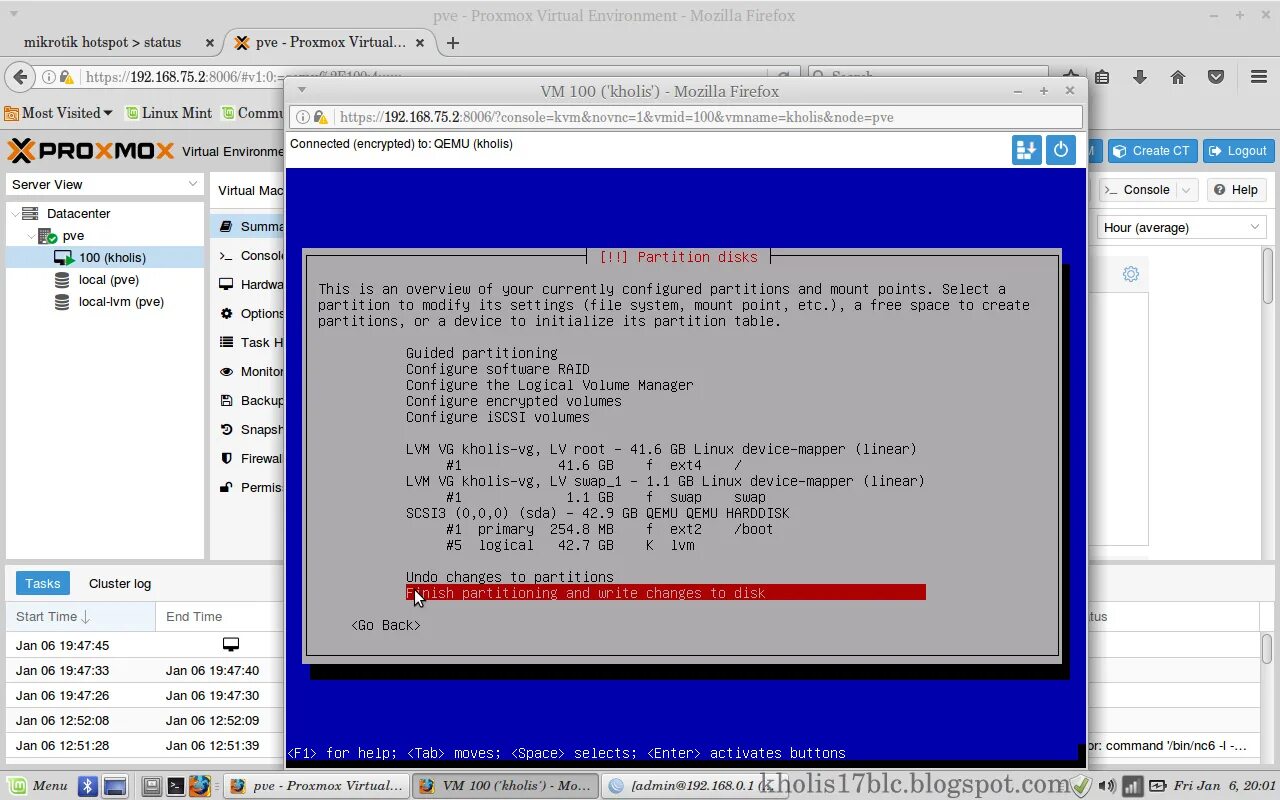
Task: Click the Console button in Proxmox toolbar
Action: [1138, 190]
